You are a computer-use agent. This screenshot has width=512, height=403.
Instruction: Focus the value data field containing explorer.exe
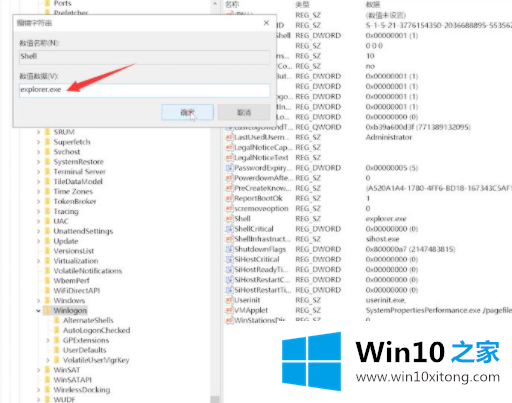pyautogui.click(x=145, y=90)
